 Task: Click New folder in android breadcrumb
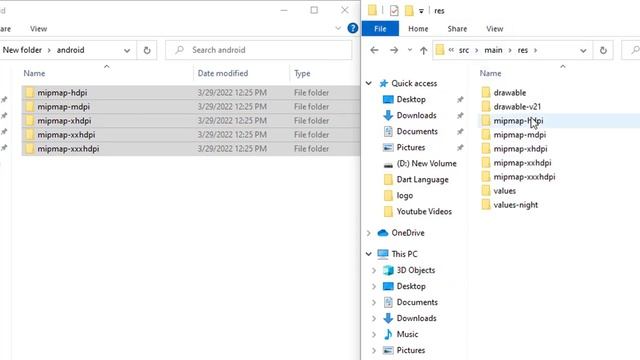(x=22, y=50)
